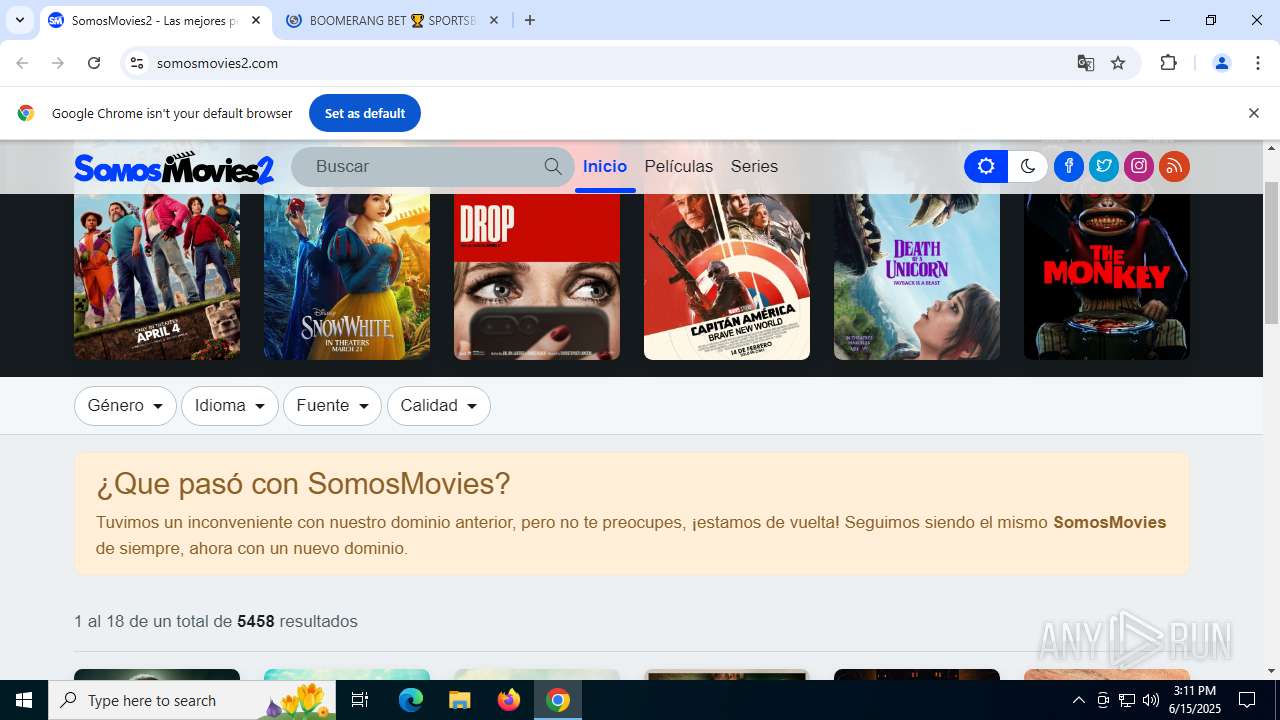The width and height of the screenshot is (1280, 720).
Task: Open Capitán América Brave New World poster
Action: (727, 276)
